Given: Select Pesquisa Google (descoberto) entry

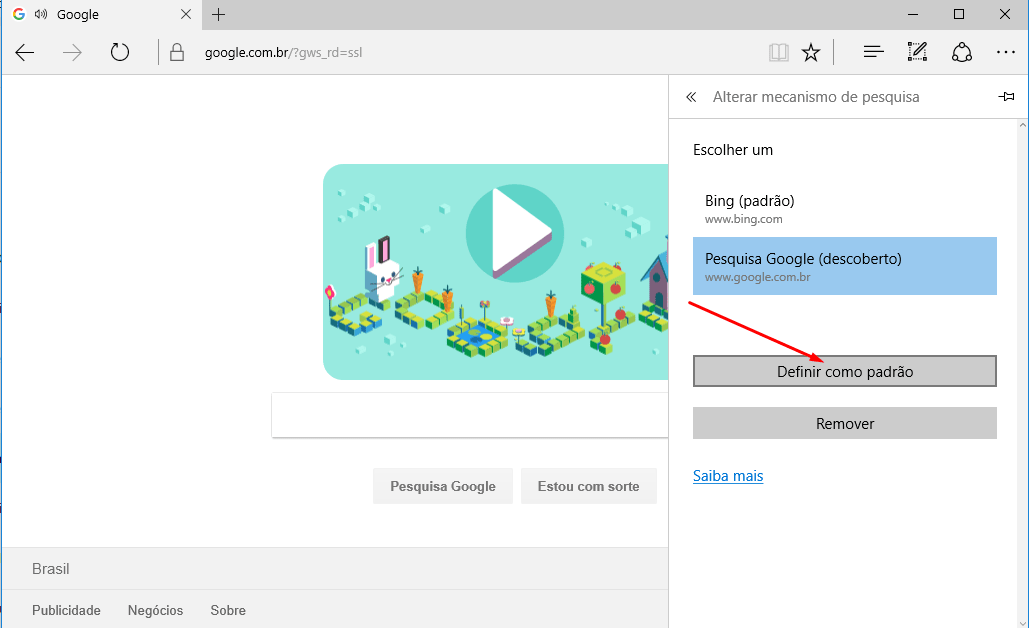Looking at the screenshot, I should (845, 266).
